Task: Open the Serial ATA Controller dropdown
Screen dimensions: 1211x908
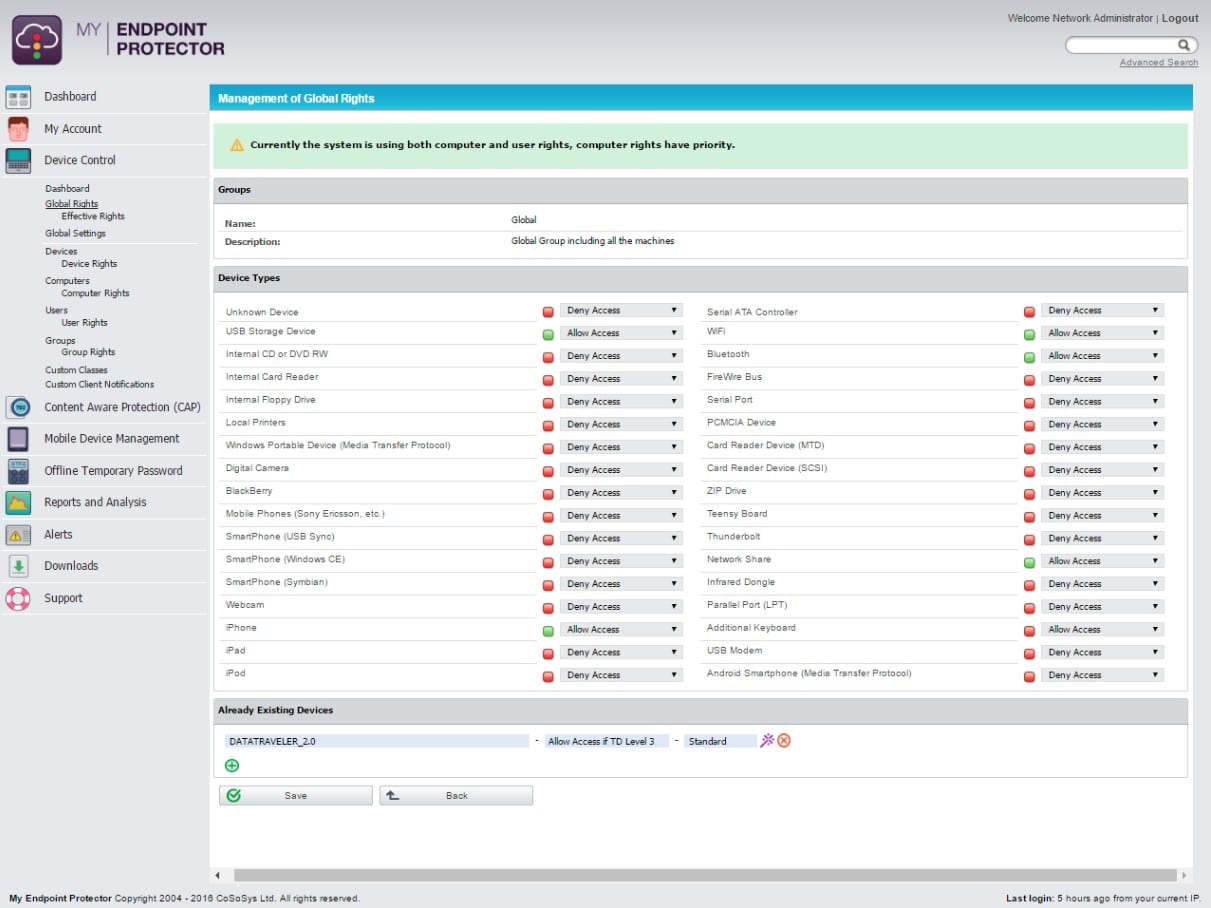Action: (x=1102, y=310)
